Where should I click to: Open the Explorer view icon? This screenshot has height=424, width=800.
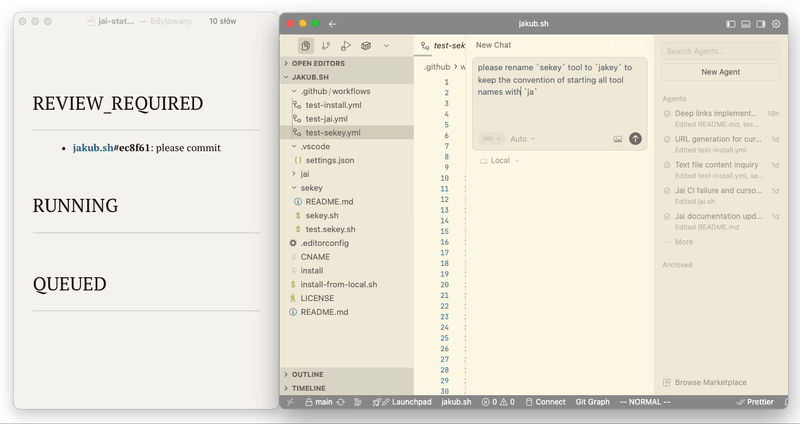click(x=305, y=46)
